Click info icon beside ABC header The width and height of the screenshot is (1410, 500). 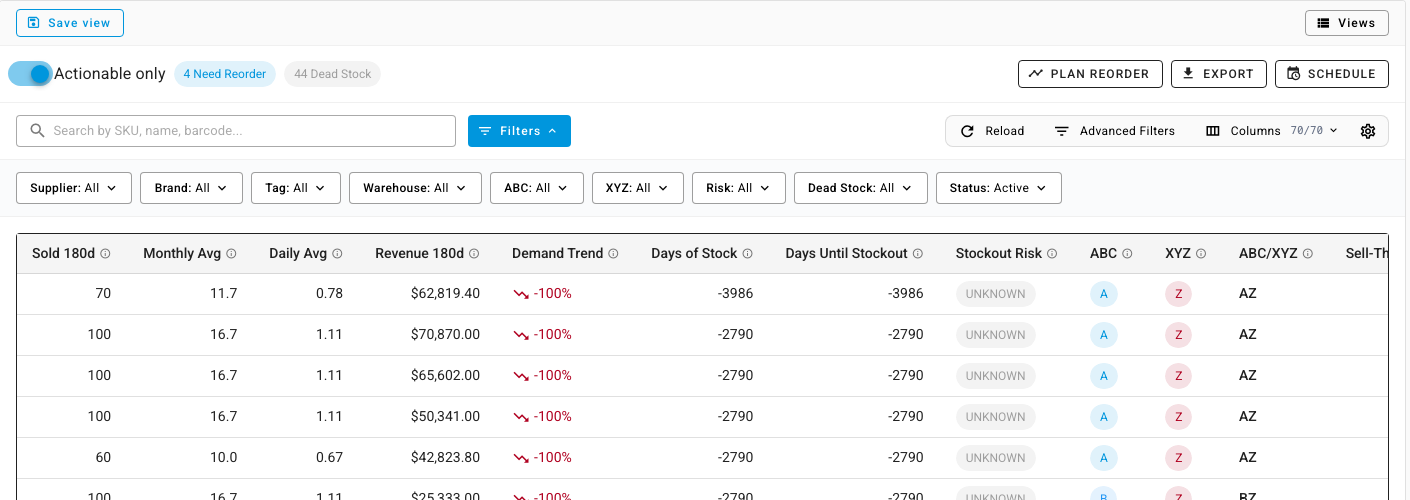1127,254
